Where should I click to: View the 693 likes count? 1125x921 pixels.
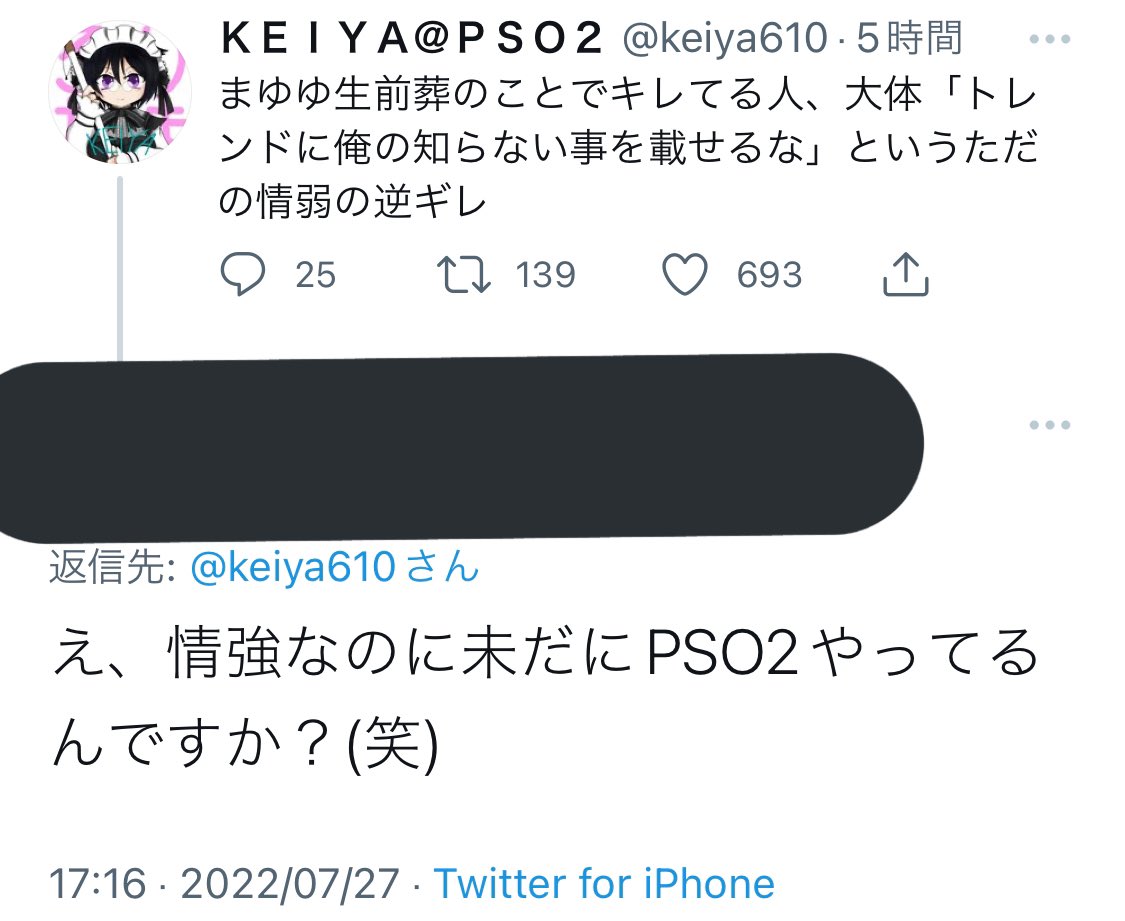(x=769, y=275)
